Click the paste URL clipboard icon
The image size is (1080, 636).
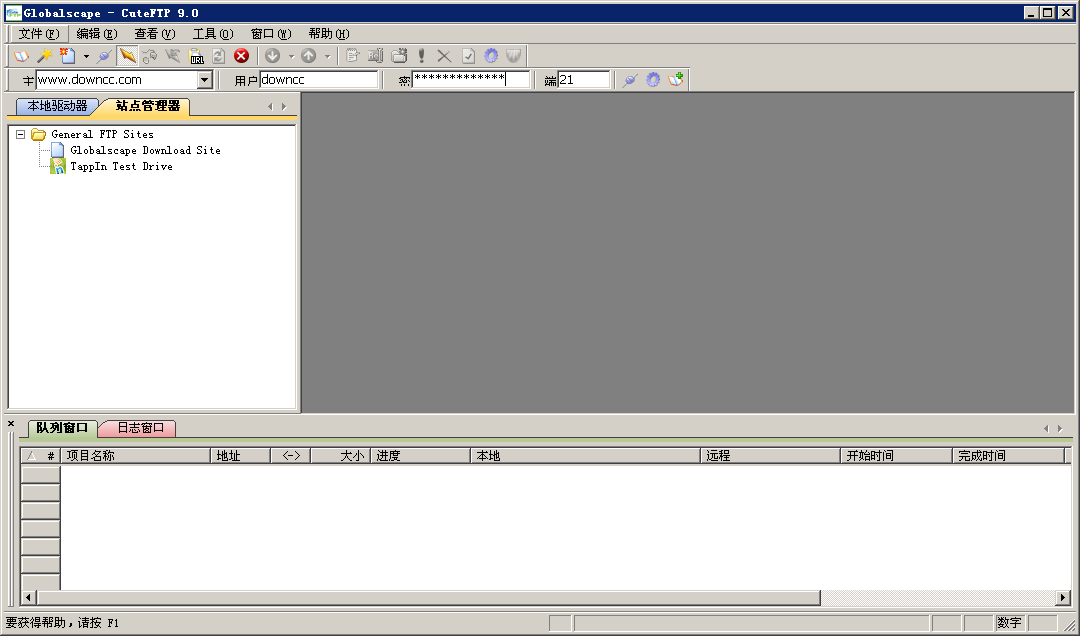pyautogui.click(x=197, y=56)
